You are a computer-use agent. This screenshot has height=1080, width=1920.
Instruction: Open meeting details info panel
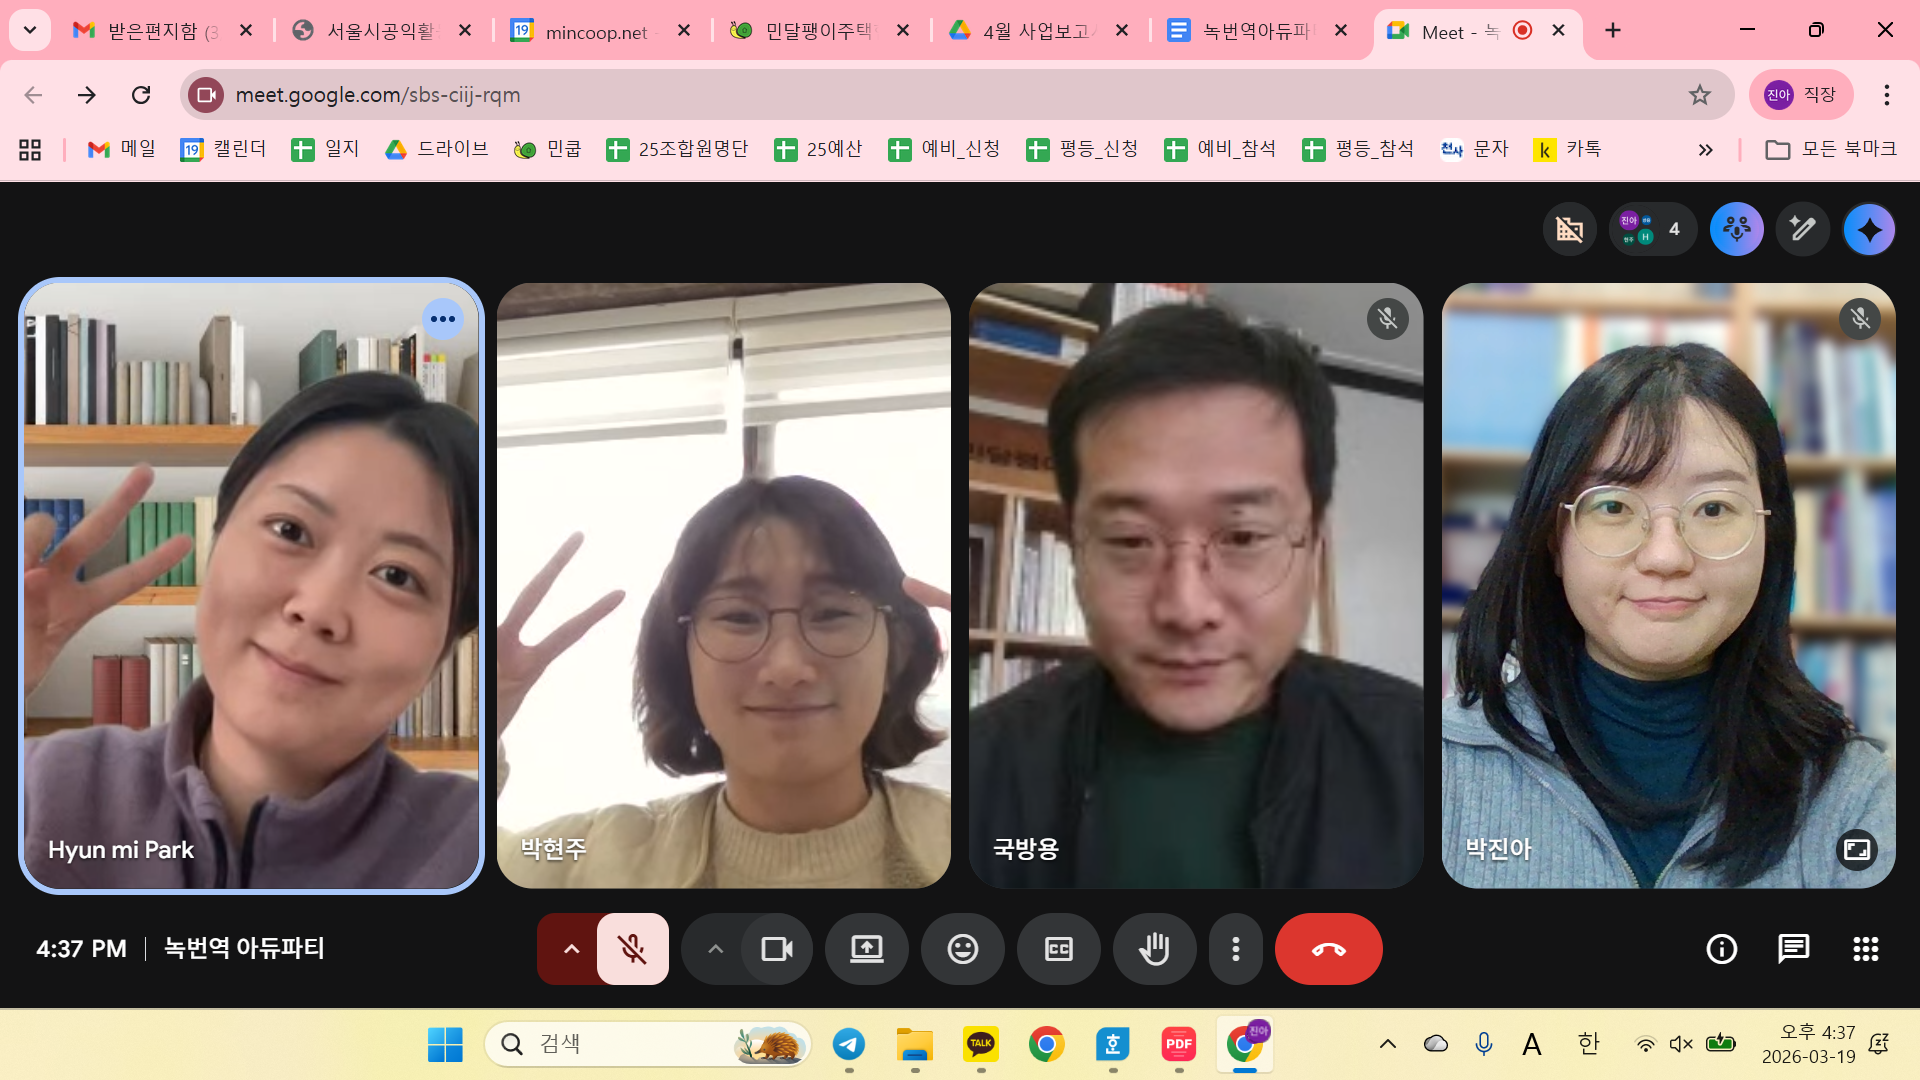click(x=1722, y=949)
